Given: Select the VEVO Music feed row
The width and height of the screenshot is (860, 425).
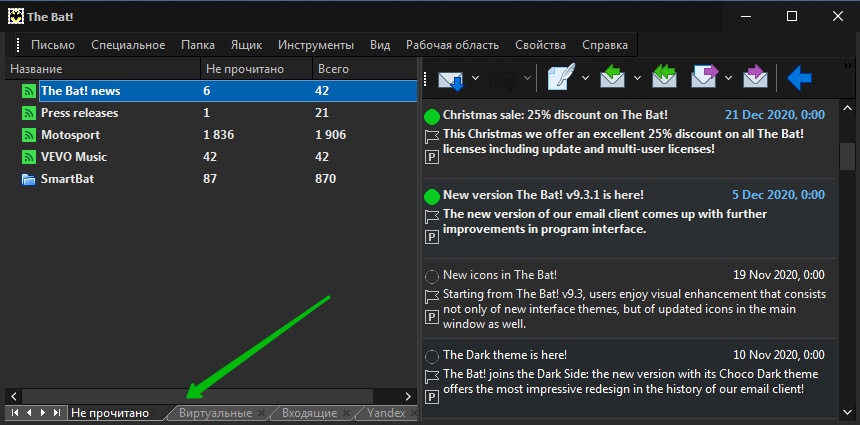Looking at the screenshot, I should pyautogui.click(x=211, y=157).
